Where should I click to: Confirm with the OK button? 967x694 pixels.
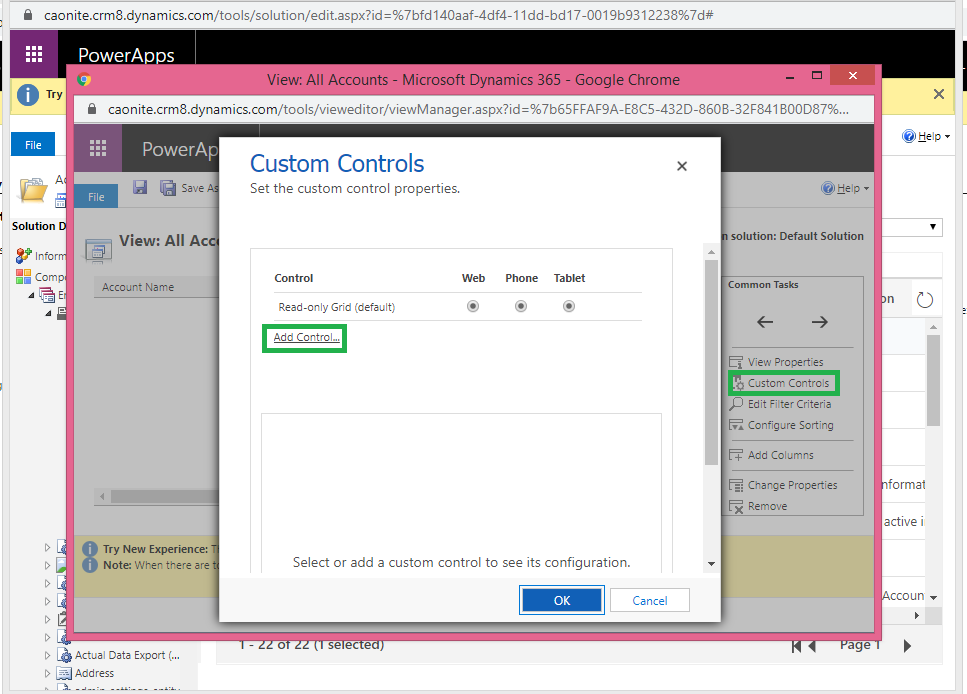pyautogui.click(x=562, y=600)
